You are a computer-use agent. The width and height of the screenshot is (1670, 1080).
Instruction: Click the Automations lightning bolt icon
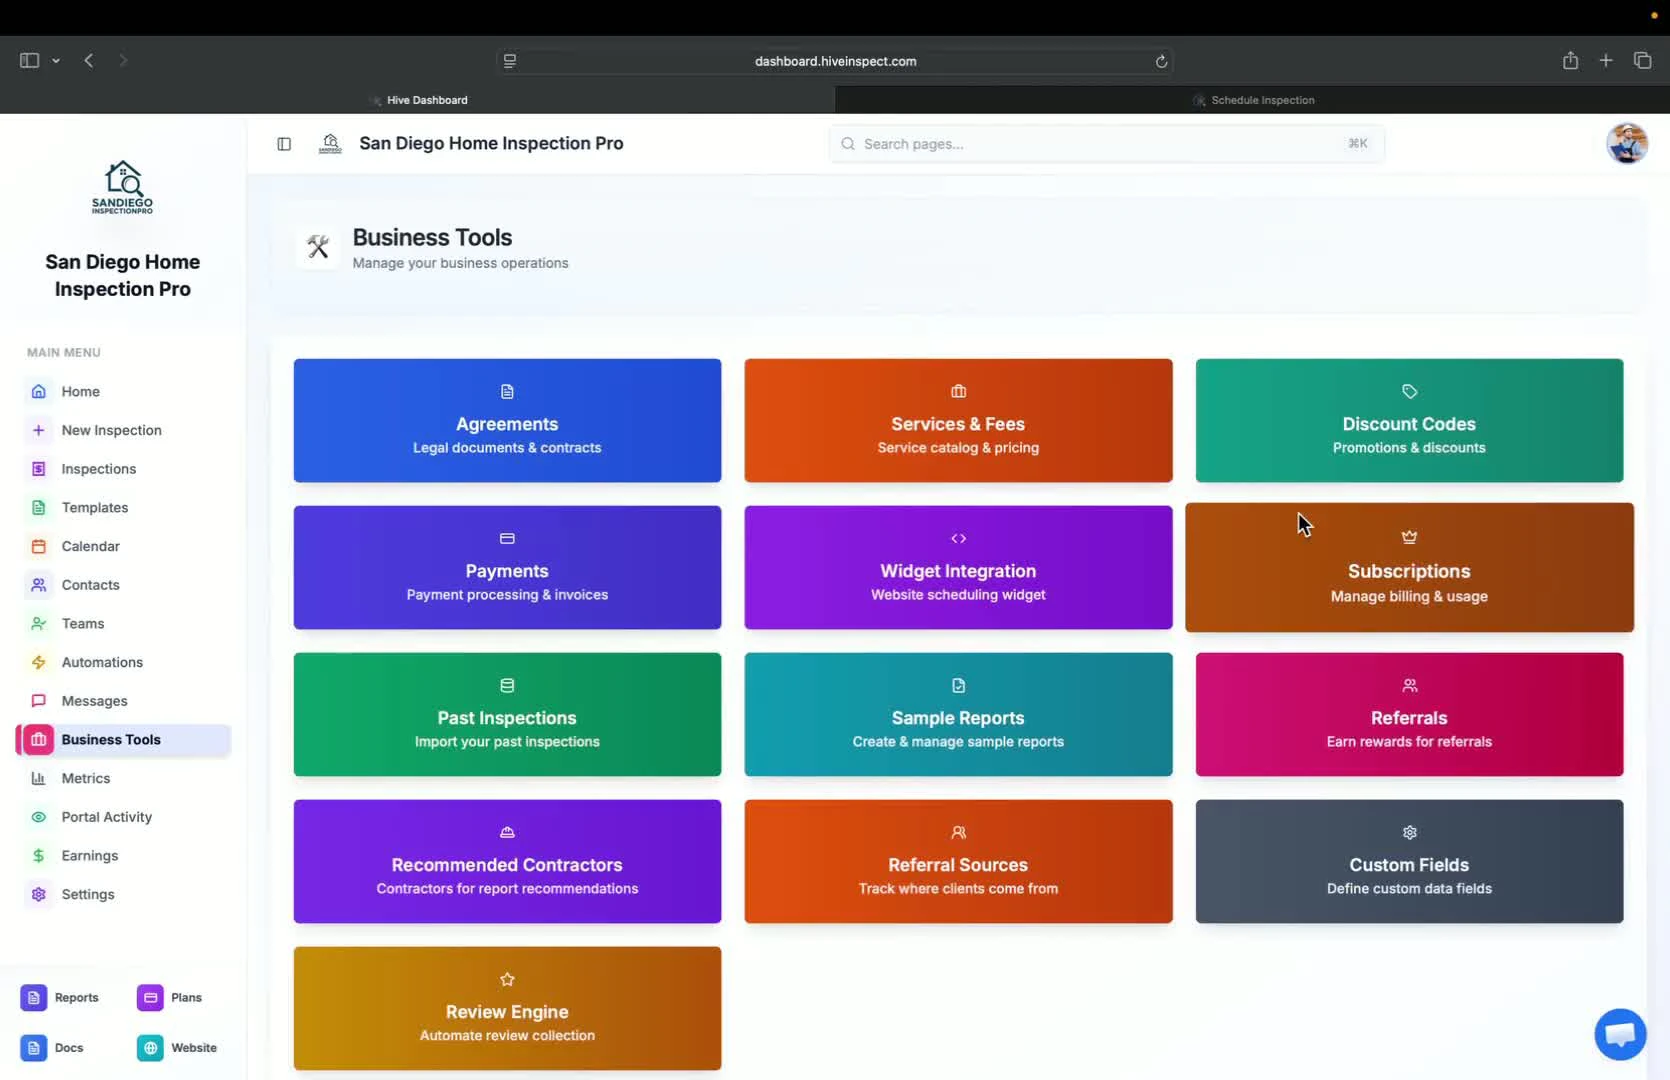(38, 662)
